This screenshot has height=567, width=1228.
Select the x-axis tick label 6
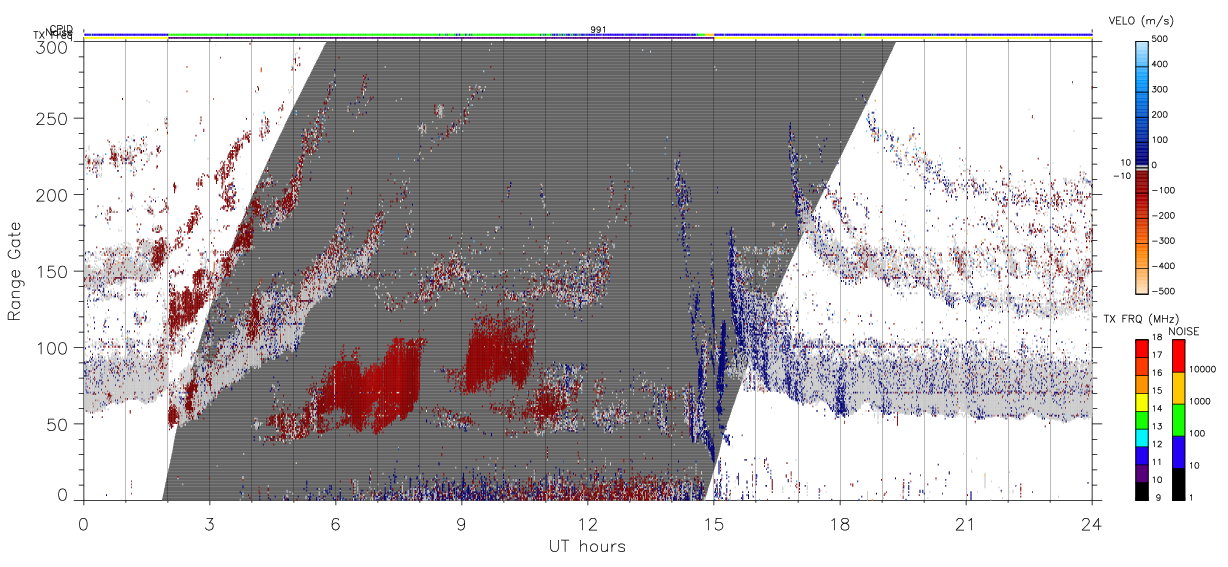[336, 523]
